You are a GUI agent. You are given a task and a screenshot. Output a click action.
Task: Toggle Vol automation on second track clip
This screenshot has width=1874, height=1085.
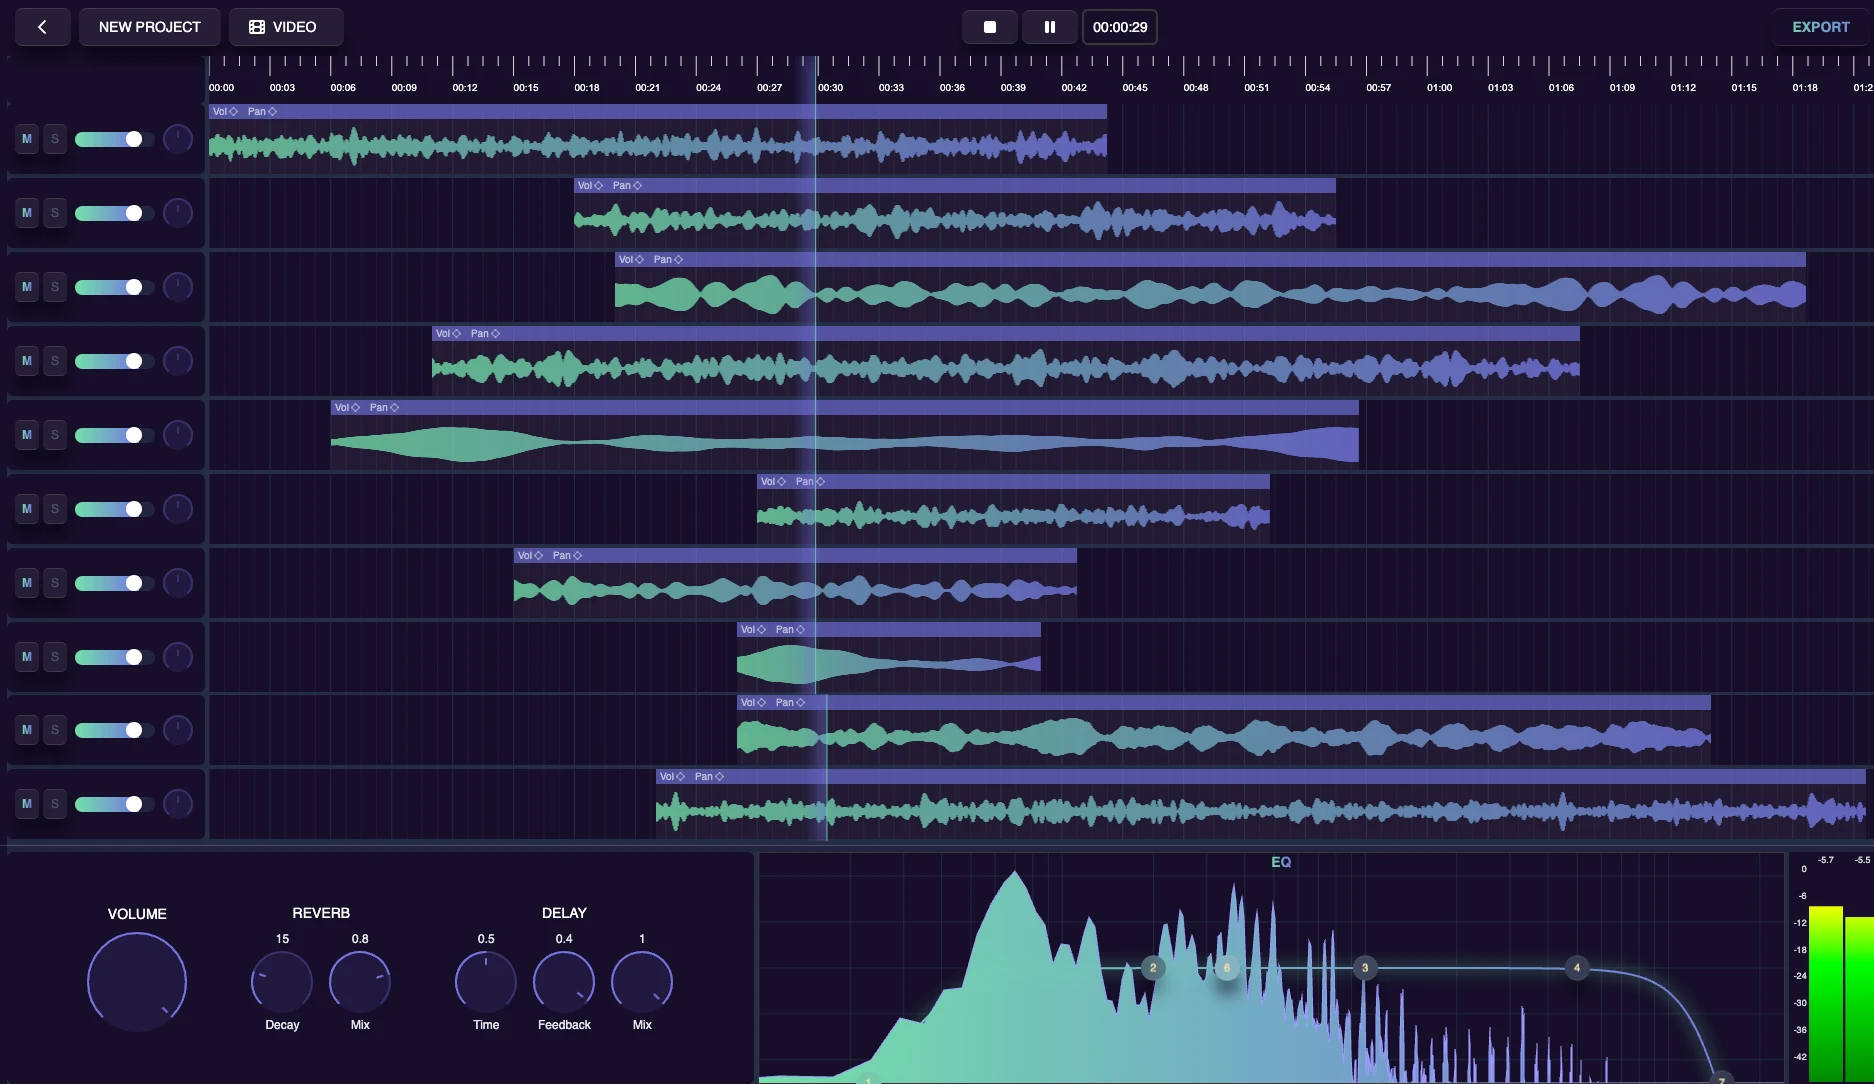tap(590, 186)
